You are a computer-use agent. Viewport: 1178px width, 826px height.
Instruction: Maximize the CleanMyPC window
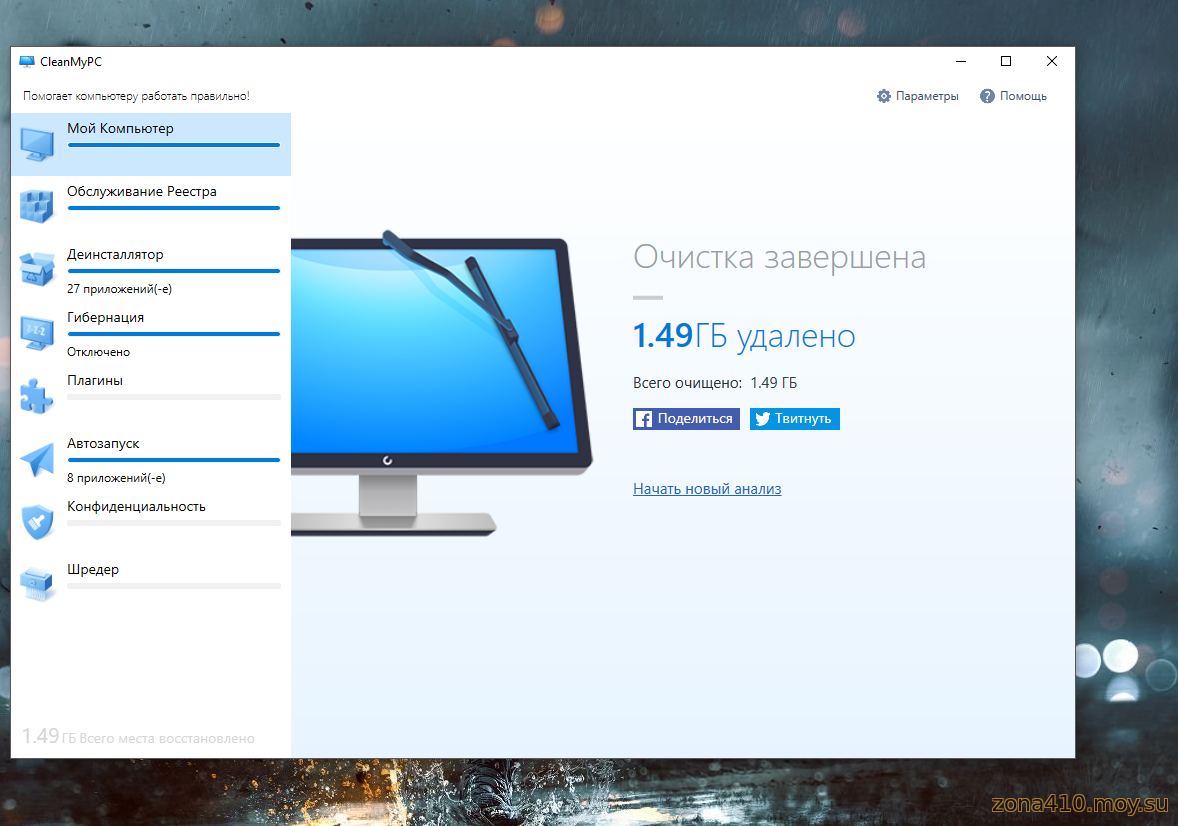[1006, 61]
